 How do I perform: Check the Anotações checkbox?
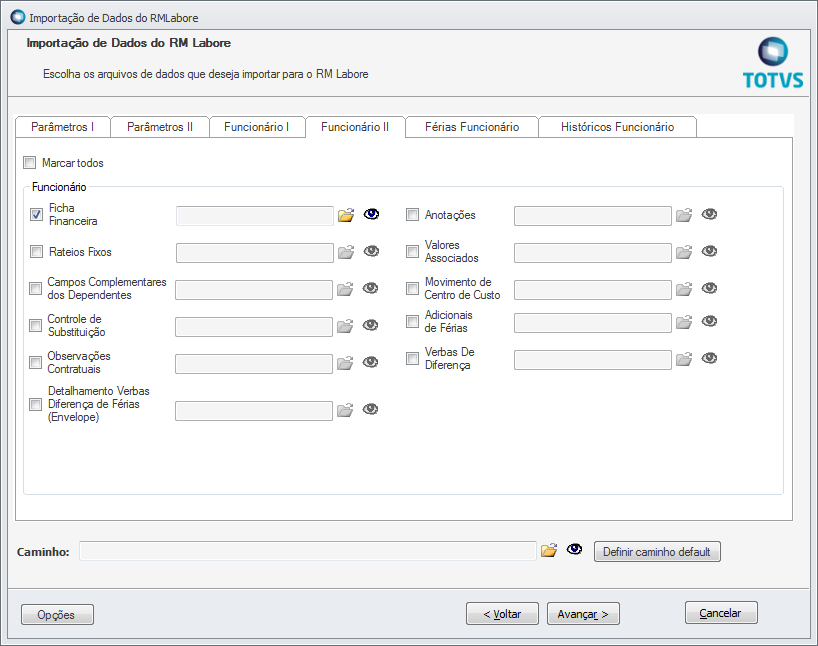pyautogui.click(x=412, y=214)
